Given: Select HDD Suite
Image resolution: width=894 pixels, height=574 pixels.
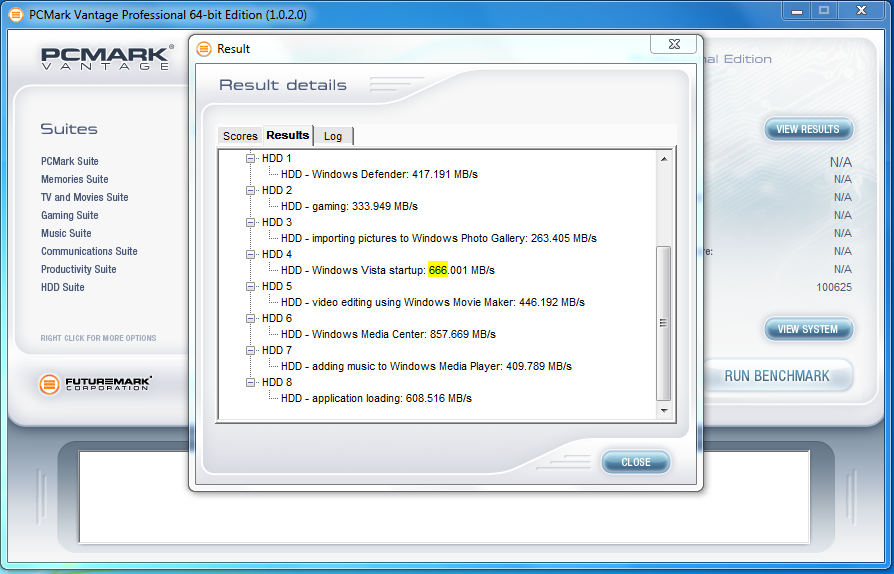Looking at the screenshot, I should pos(63,287).
